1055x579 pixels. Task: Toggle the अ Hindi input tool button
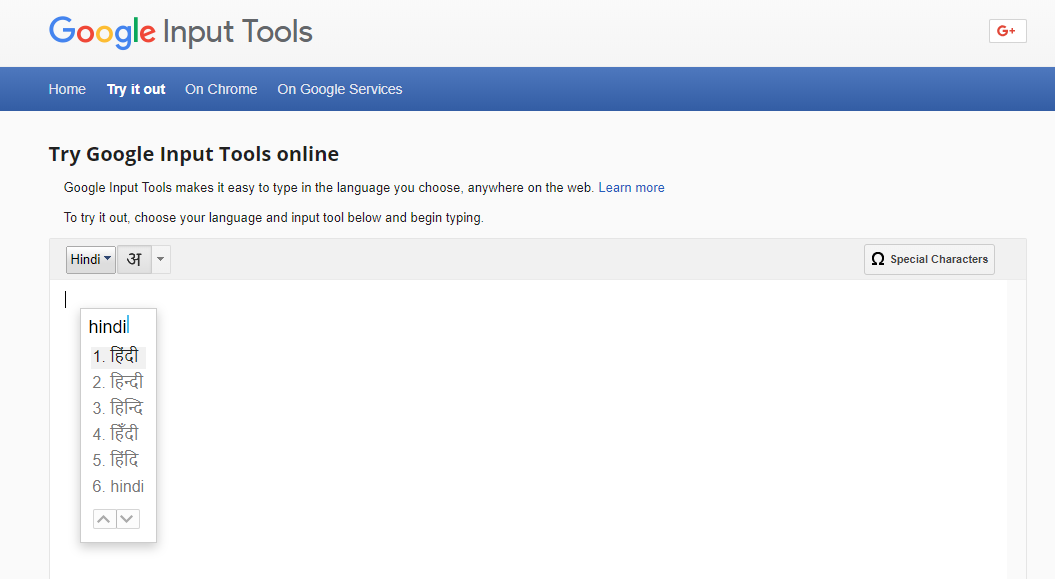click(x=134, y=260)
